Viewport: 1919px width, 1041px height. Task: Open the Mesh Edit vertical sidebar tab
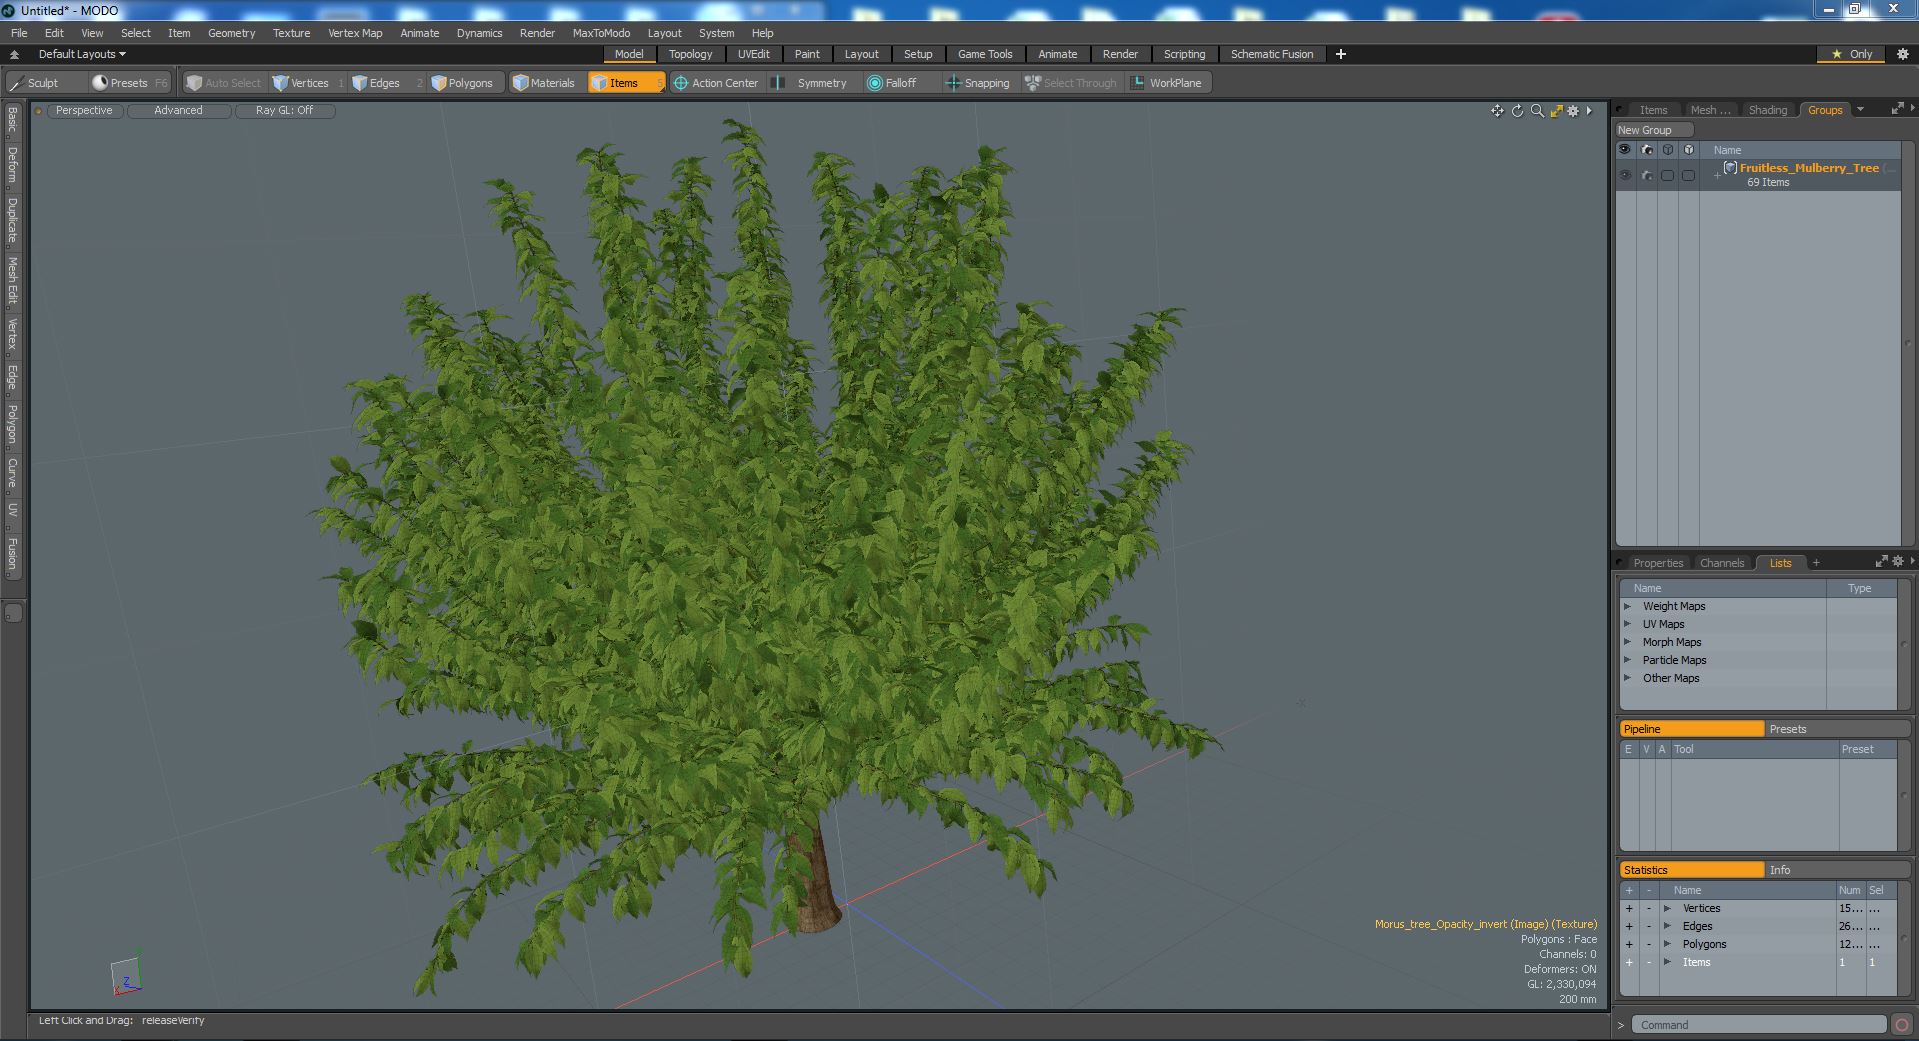tap(13, 281)
